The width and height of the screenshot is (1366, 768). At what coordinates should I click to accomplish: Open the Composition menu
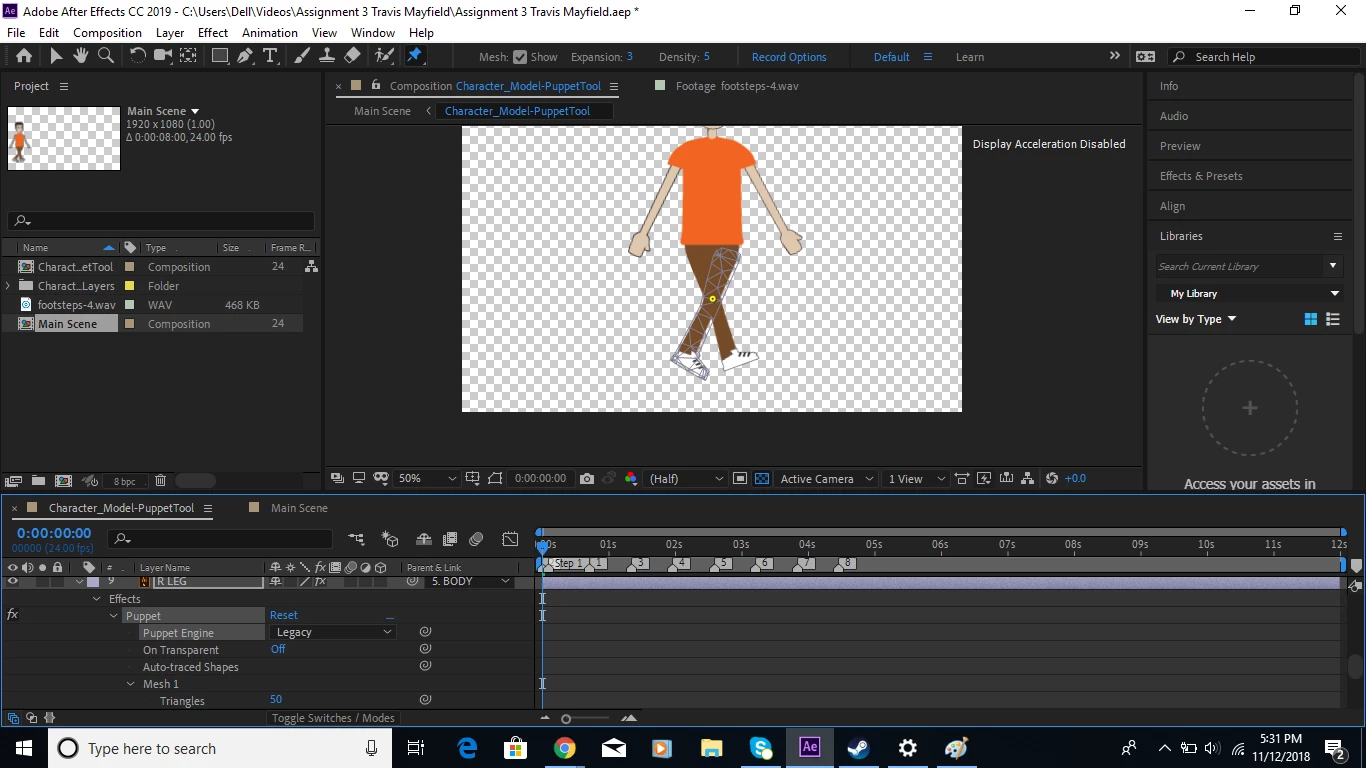pos(107,33)
